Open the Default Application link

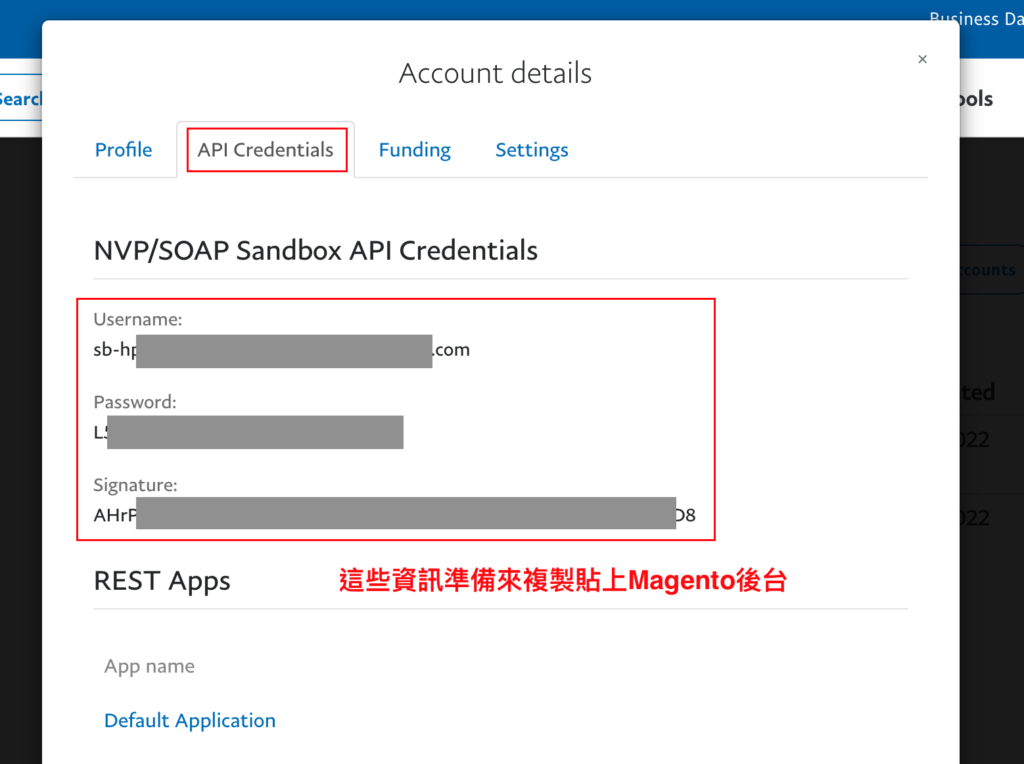(x=190, y=720)
